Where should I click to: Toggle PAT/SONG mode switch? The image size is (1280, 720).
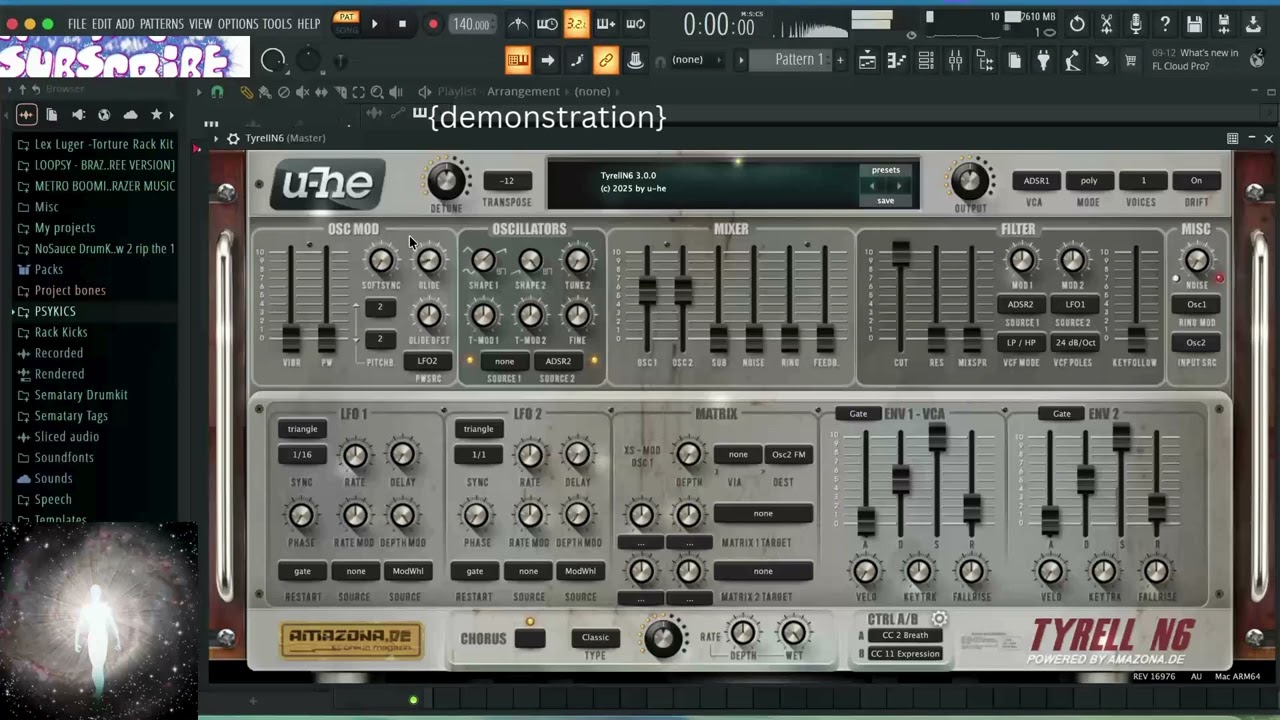346,23
